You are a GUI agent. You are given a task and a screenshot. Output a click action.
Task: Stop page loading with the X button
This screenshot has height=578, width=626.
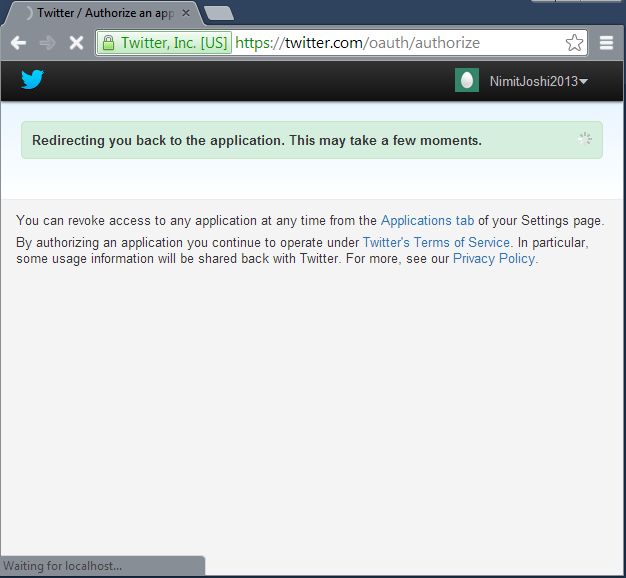pyautogui.click(x=76, y=43)
